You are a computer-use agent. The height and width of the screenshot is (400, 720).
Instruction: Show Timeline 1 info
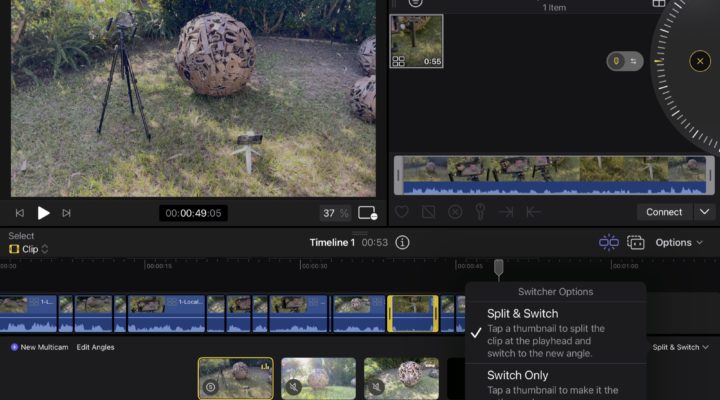click(x=402, y=242)
